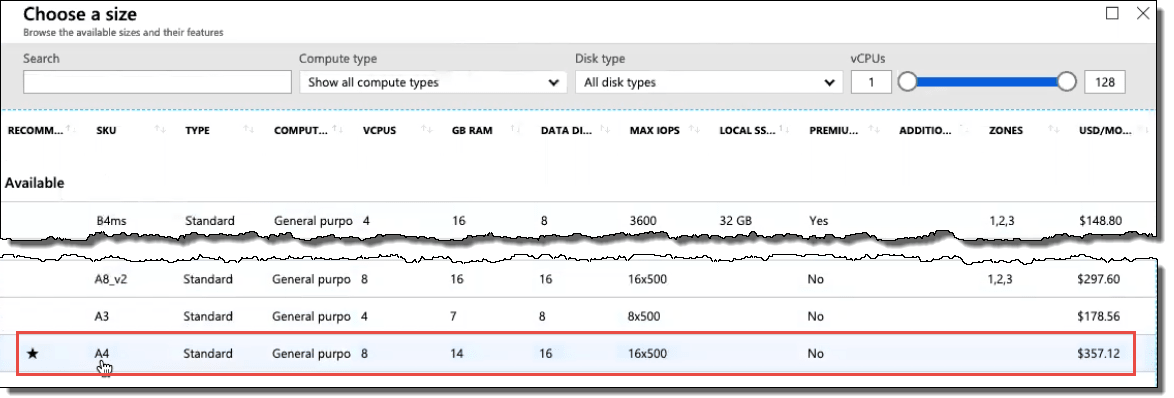
Task: Select the A3 SKU cell
Action: [102, 316]
